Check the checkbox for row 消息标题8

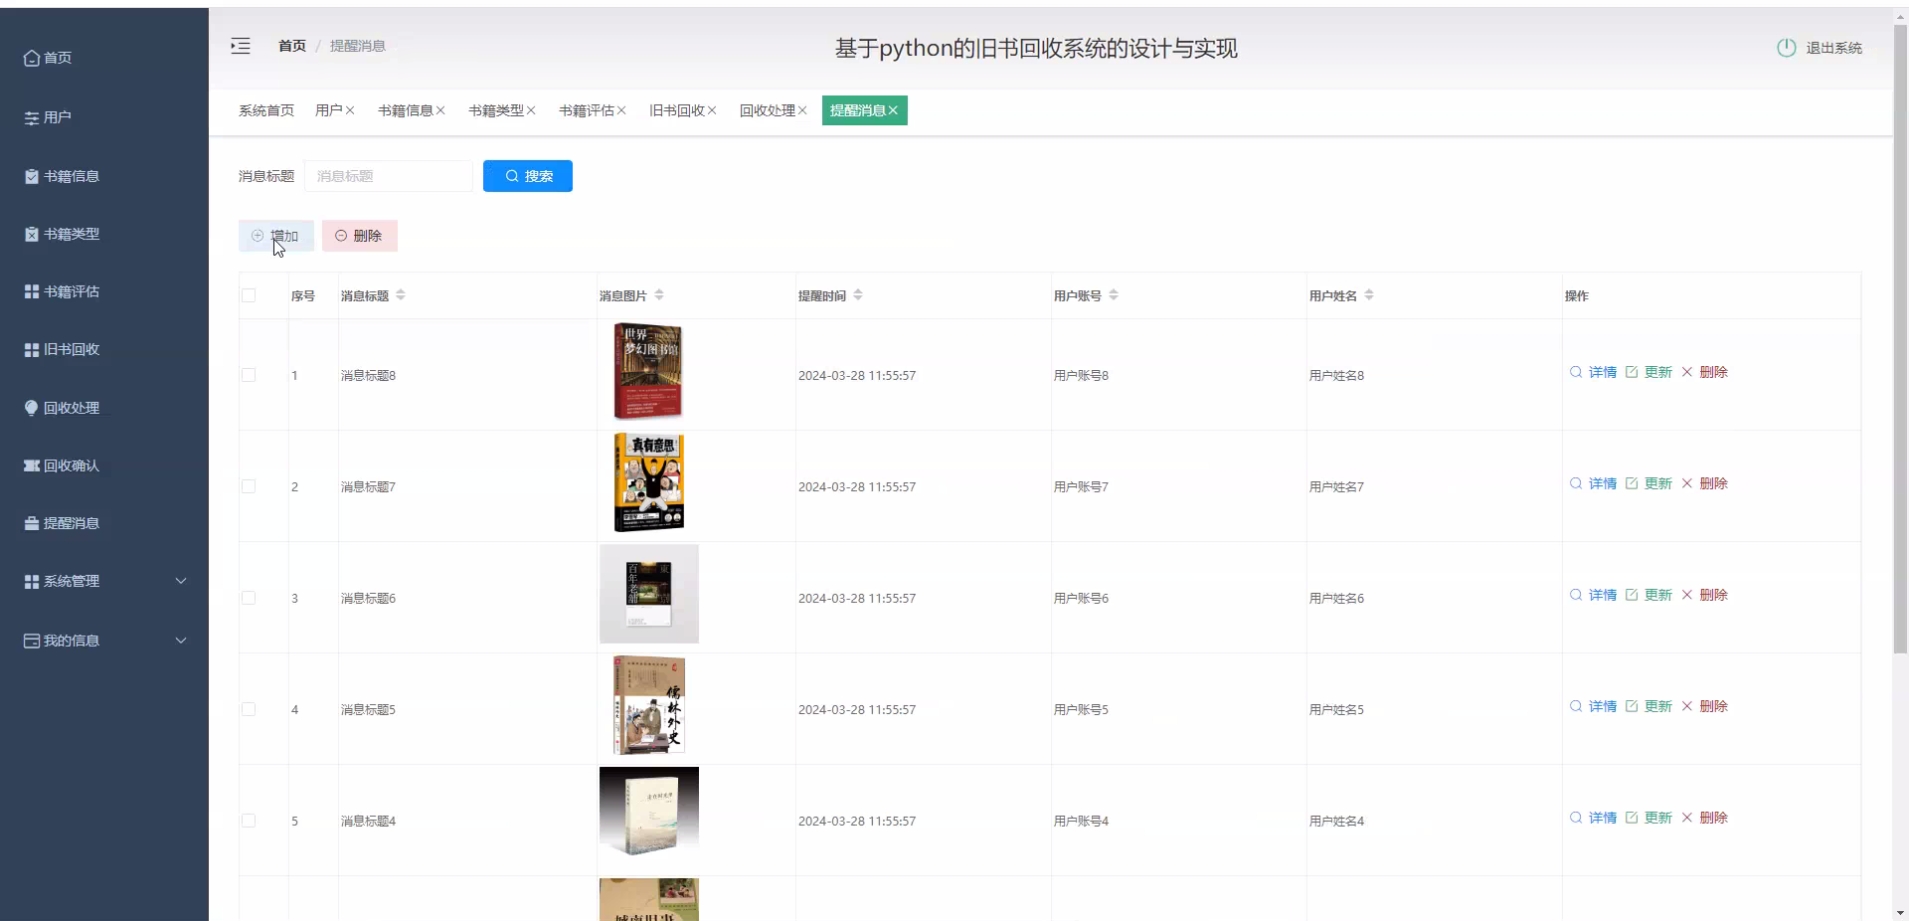(249, 375)
